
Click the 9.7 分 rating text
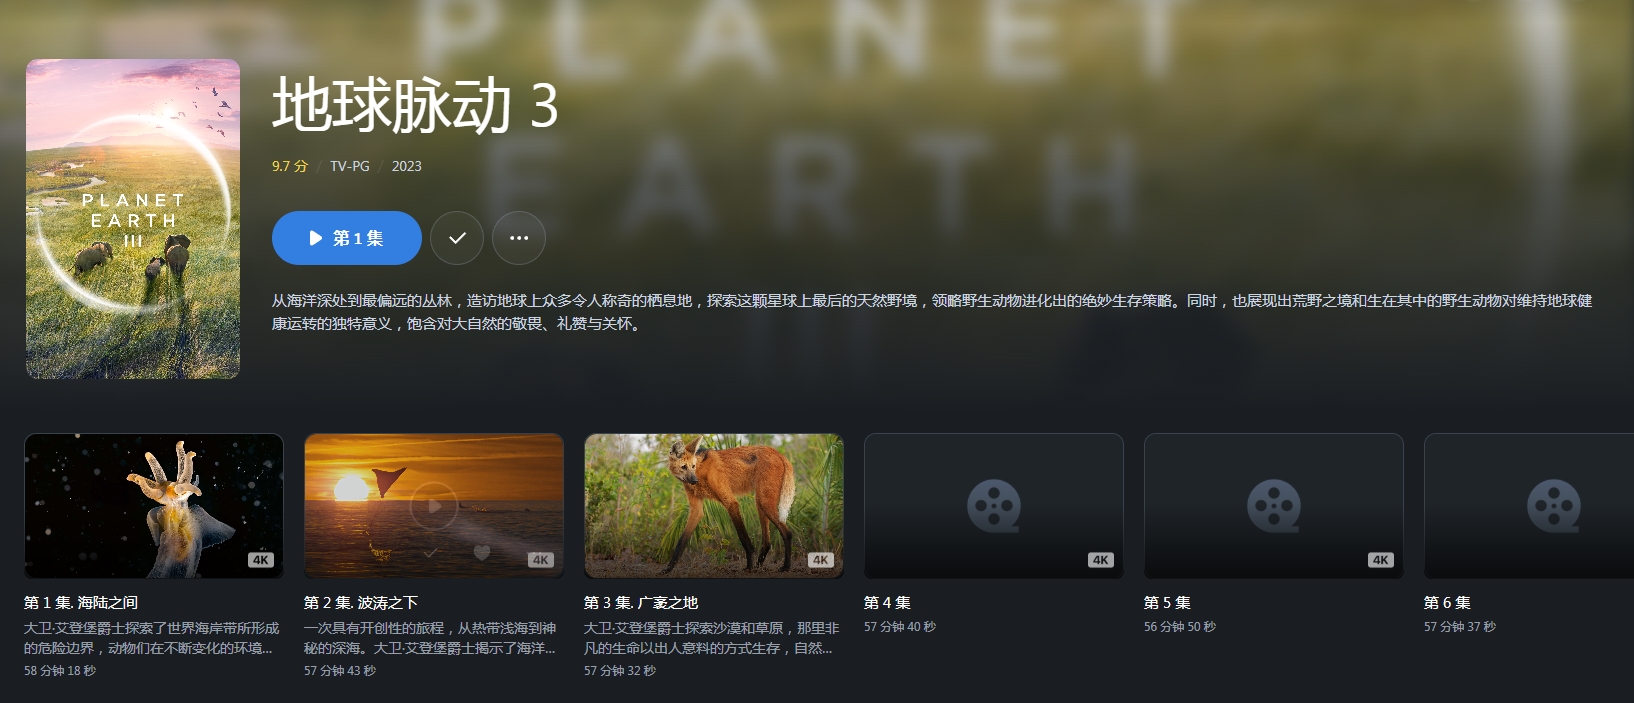point(290,166)
